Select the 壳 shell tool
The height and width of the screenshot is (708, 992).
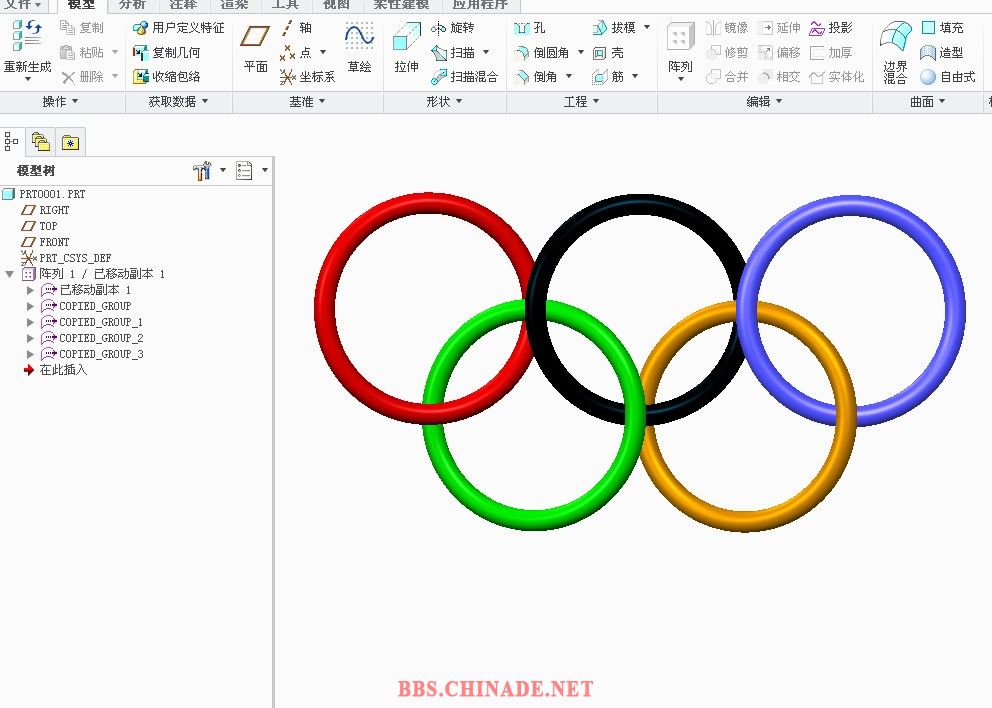click(x=608, y=52)
